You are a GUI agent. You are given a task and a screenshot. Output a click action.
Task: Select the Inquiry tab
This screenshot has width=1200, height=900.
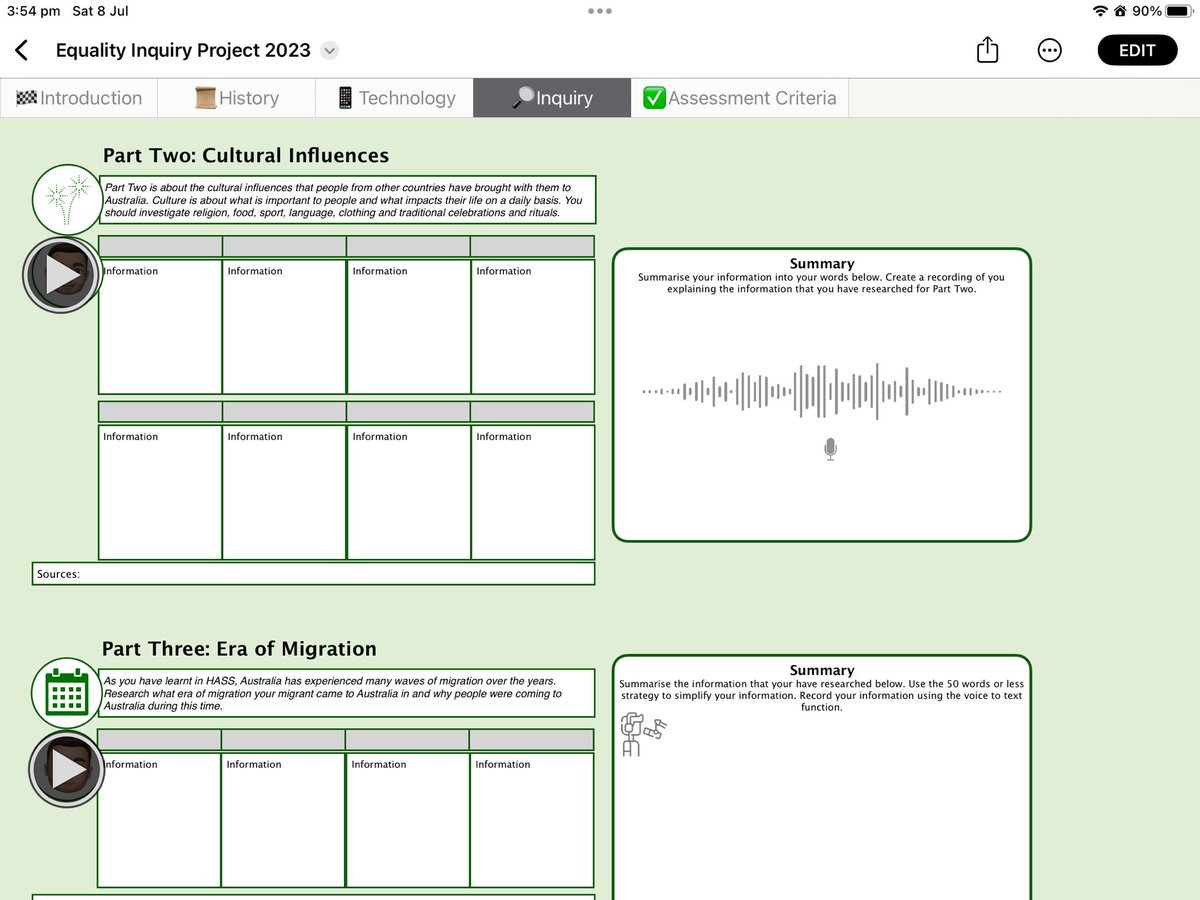pyautogui.click(x=552, y=98)
